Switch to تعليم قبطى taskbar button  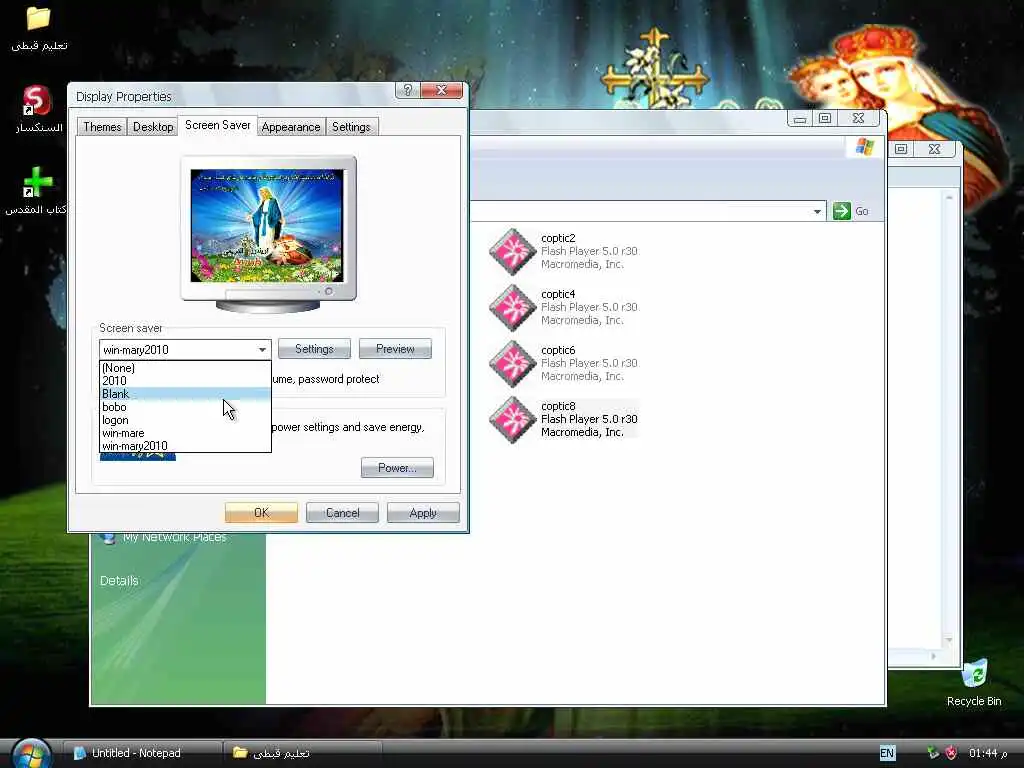[x=303, y=753]
